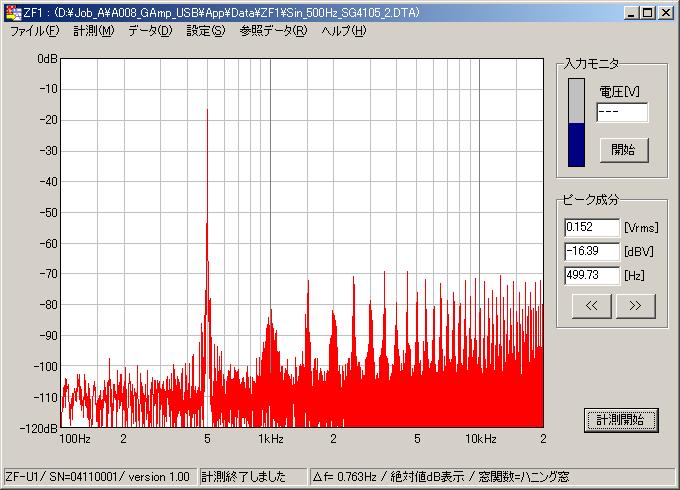The width and height of the screenshot is (680, 490).
Task: Click the 計測開始 button
Action: point(621,420)
